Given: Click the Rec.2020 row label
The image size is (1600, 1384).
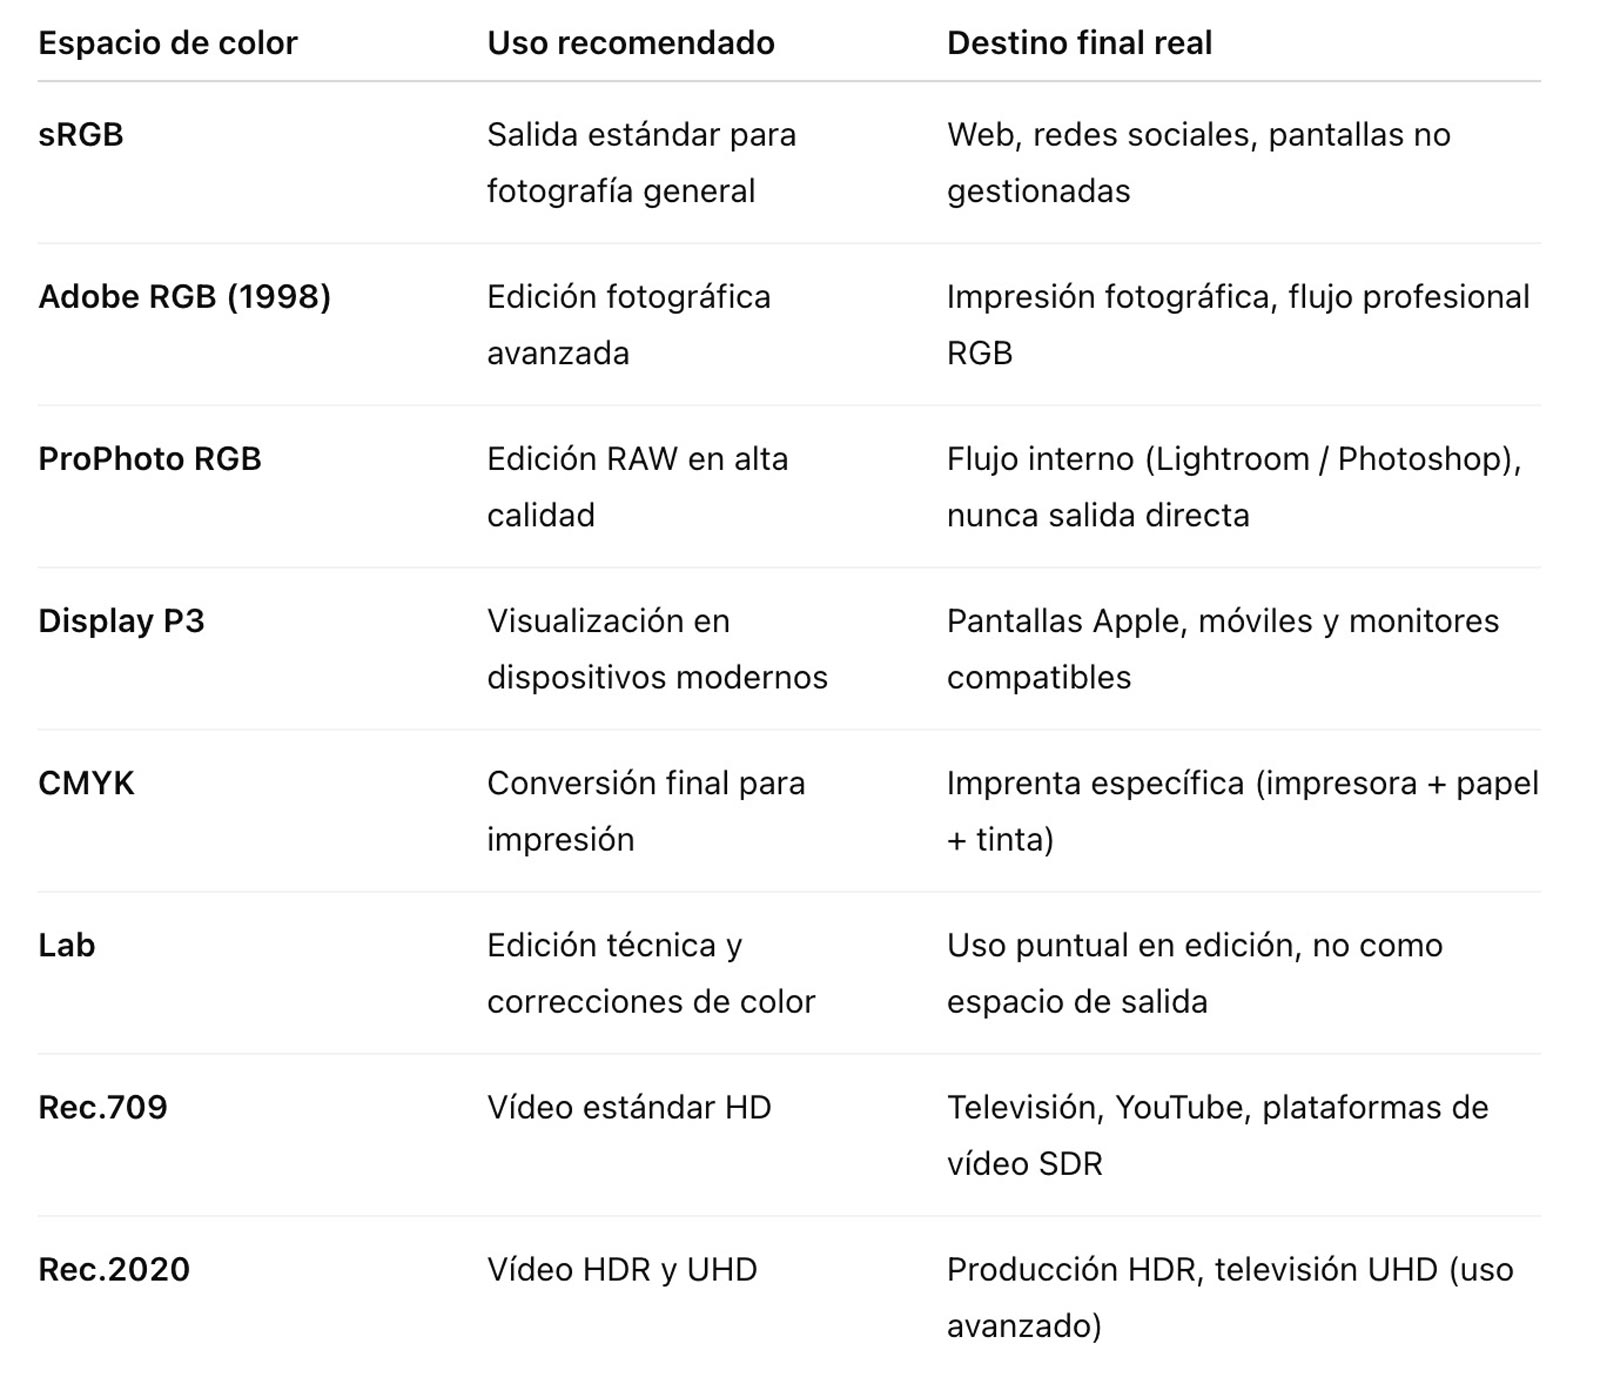Looking at the screenshot, I should [114, 1269].
